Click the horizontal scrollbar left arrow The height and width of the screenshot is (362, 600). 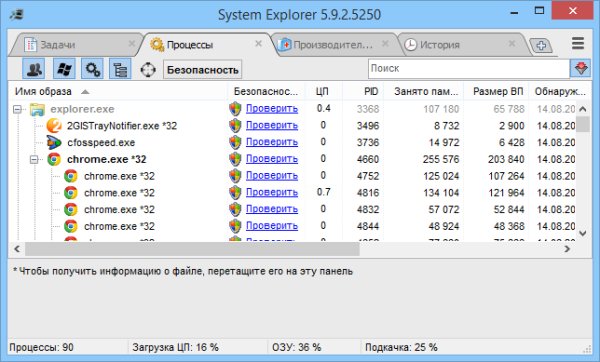click(17, 249)
